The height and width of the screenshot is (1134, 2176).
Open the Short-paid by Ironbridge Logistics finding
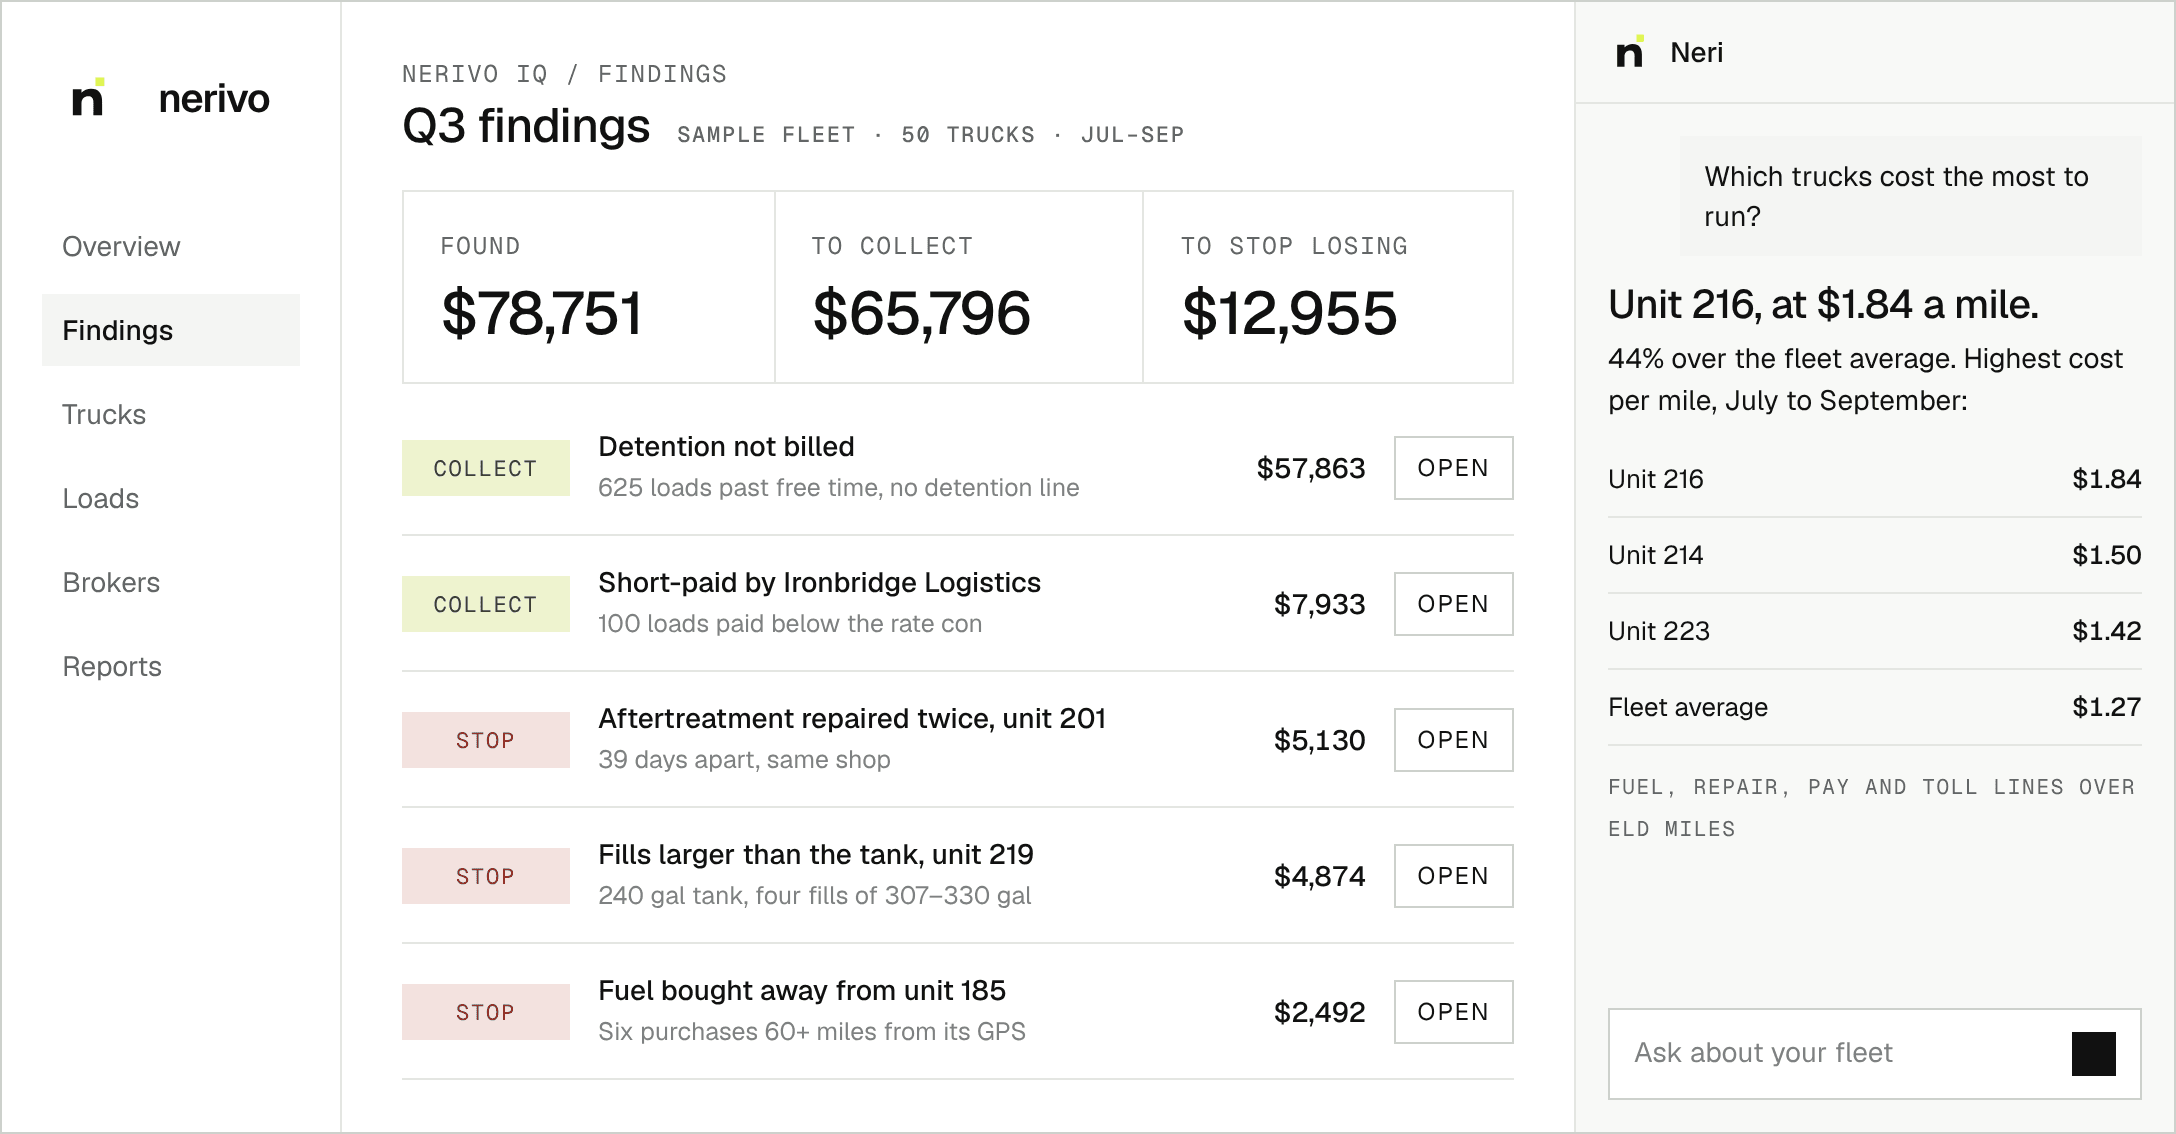(x=1453, y=604)
